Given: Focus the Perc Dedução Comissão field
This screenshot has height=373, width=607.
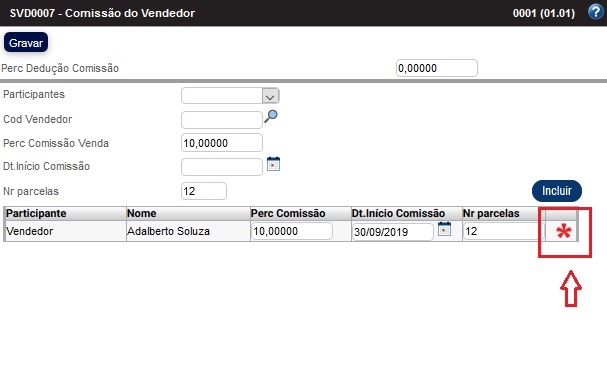Looking at the screenshot, I should pos(437,68).
